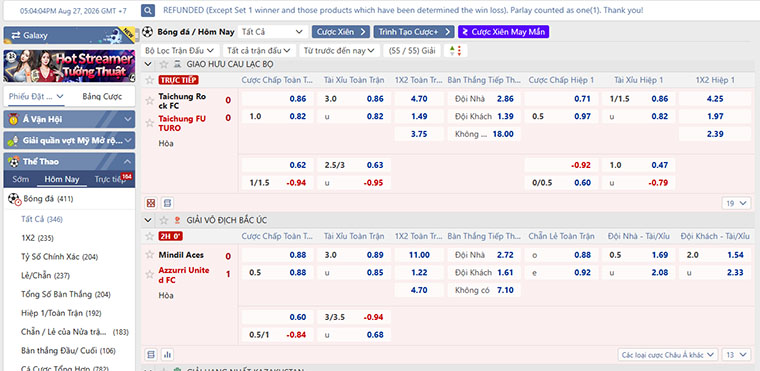The image size is (760, 371).
Task: Click the search magnifier icon
Action: pyautogui.click(x=148, y=10)
